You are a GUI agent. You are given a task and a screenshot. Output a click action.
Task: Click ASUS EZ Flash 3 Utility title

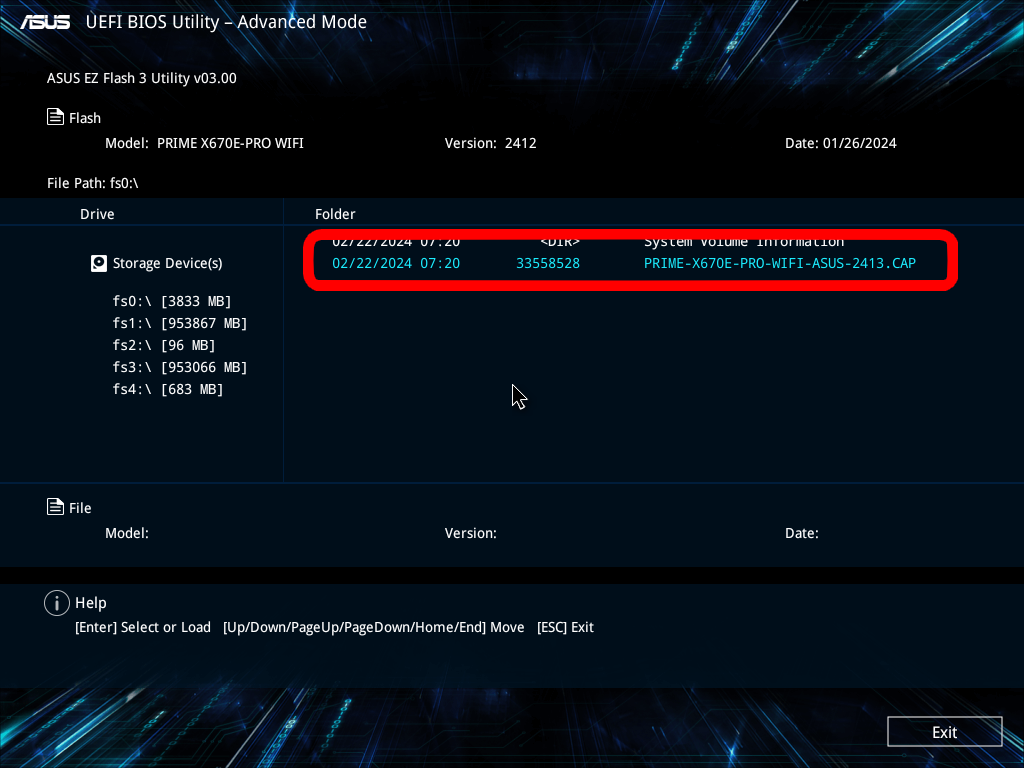142,78
